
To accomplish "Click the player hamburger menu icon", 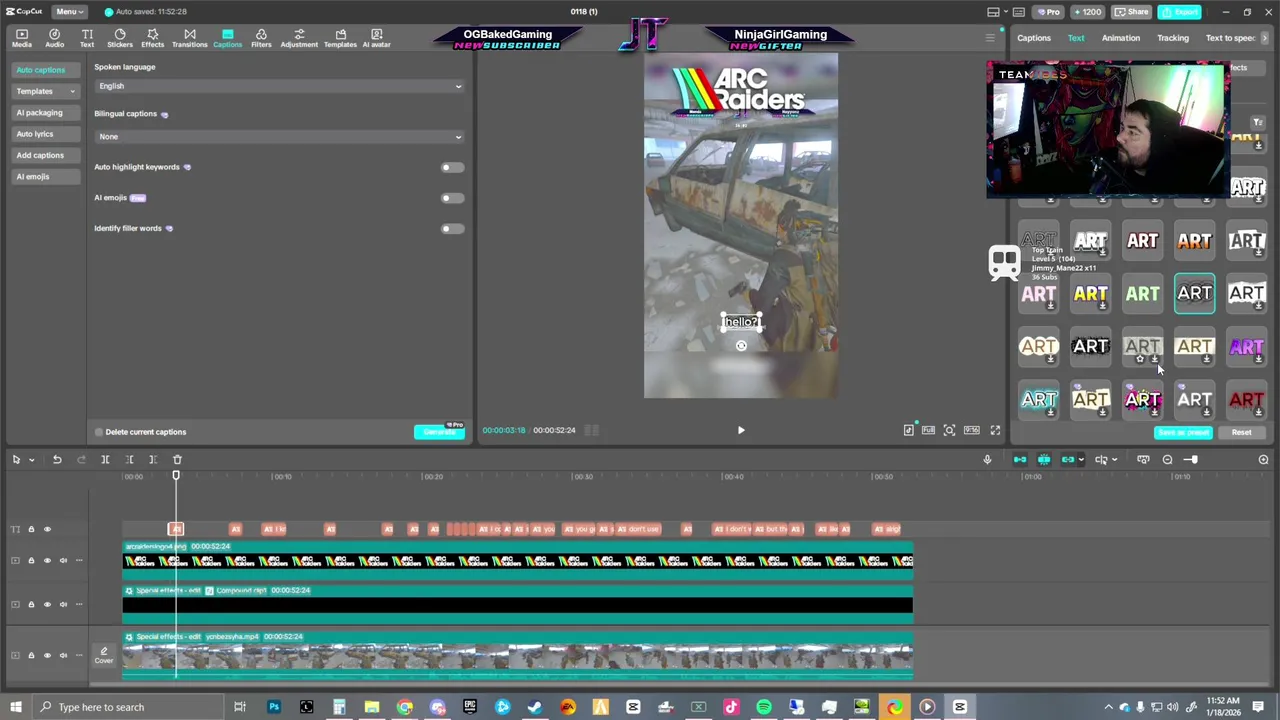I will (990, 38).
